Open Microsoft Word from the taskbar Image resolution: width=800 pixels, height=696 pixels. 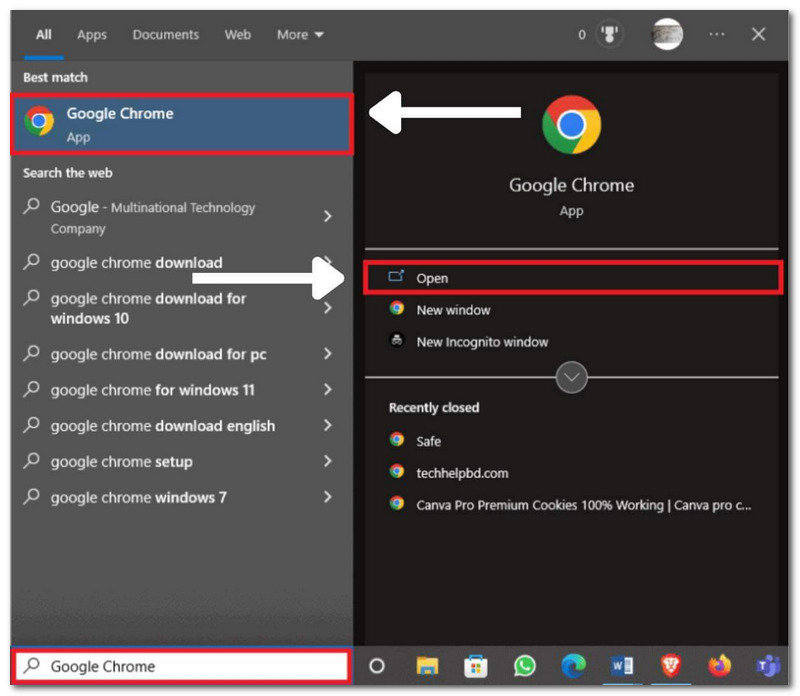pos(622,666)
